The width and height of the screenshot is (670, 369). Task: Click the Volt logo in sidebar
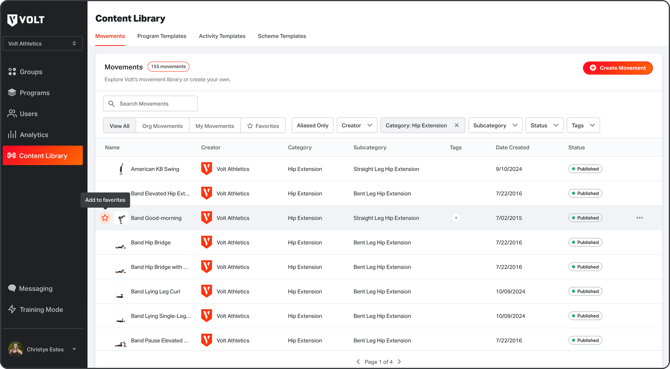[x=26, y=20]
